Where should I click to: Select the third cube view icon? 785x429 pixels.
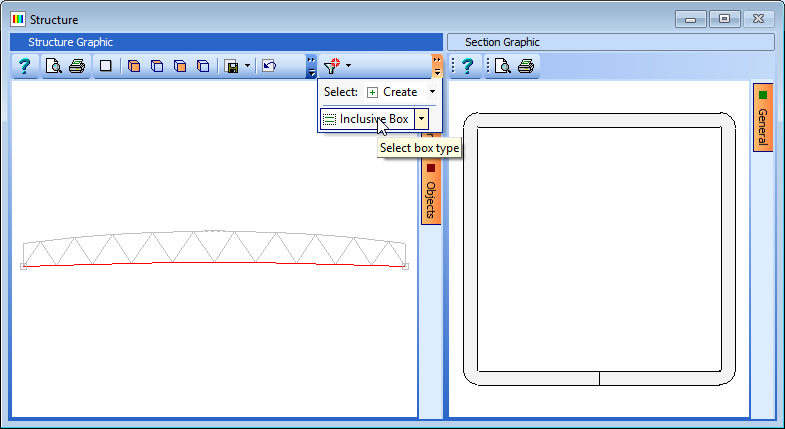180,66
